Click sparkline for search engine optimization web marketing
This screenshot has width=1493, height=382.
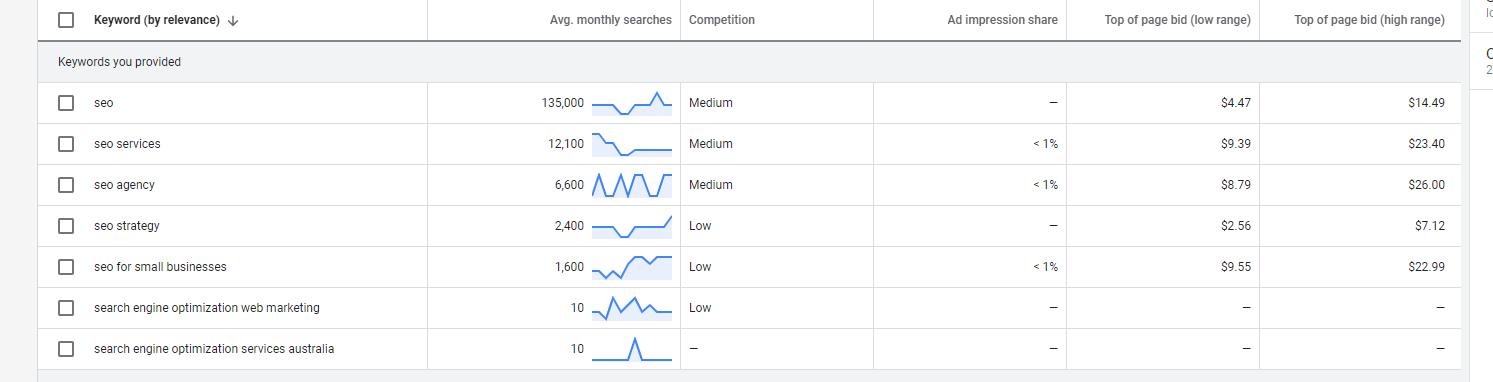tap(632, 308)
